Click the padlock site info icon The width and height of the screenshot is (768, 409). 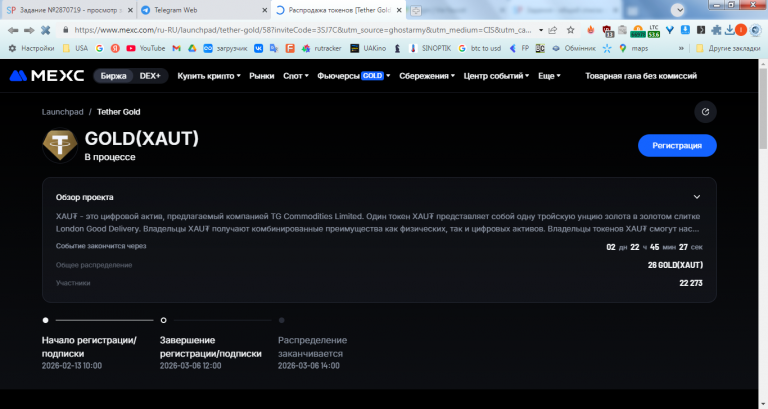(x=65, y=30)
